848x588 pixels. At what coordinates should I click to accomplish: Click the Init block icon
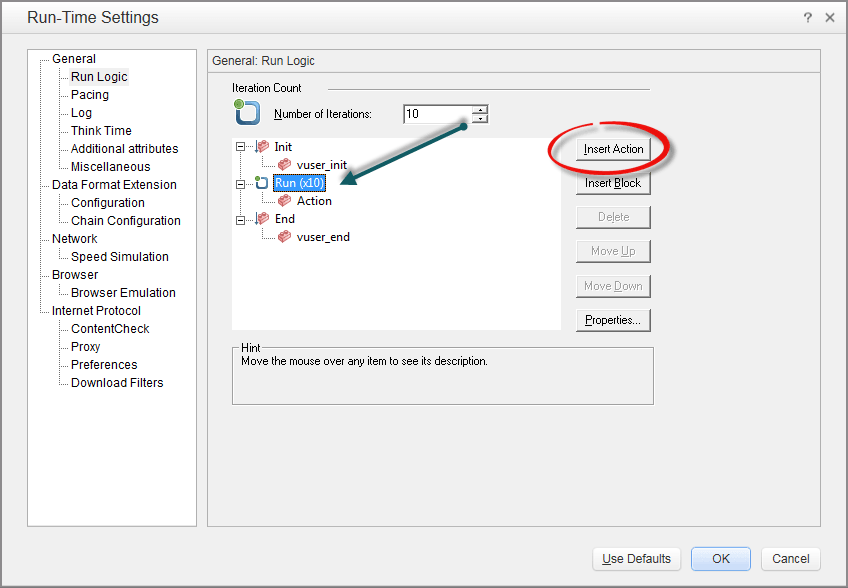262,147
